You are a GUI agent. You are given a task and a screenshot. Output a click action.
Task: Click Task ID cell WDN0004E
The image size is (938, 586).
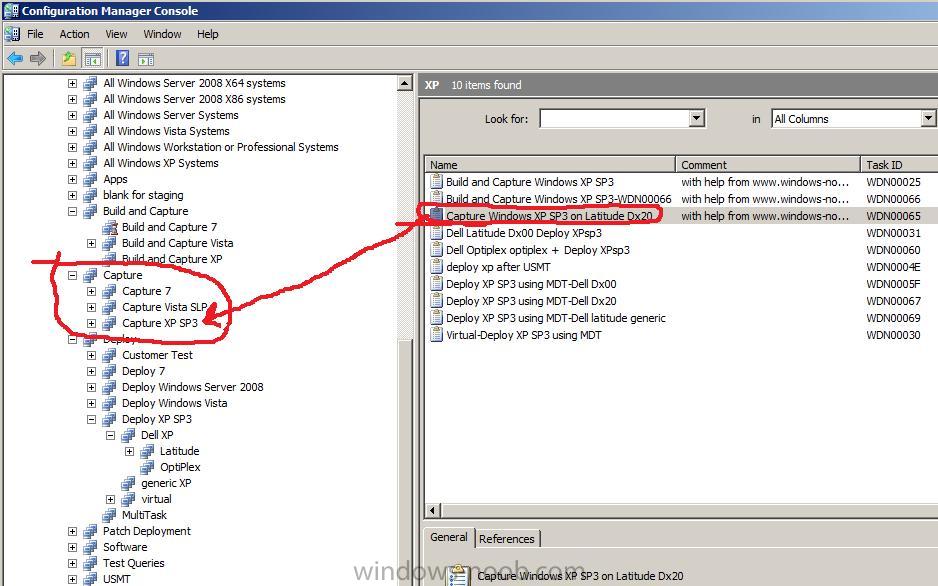click(893, 267)
